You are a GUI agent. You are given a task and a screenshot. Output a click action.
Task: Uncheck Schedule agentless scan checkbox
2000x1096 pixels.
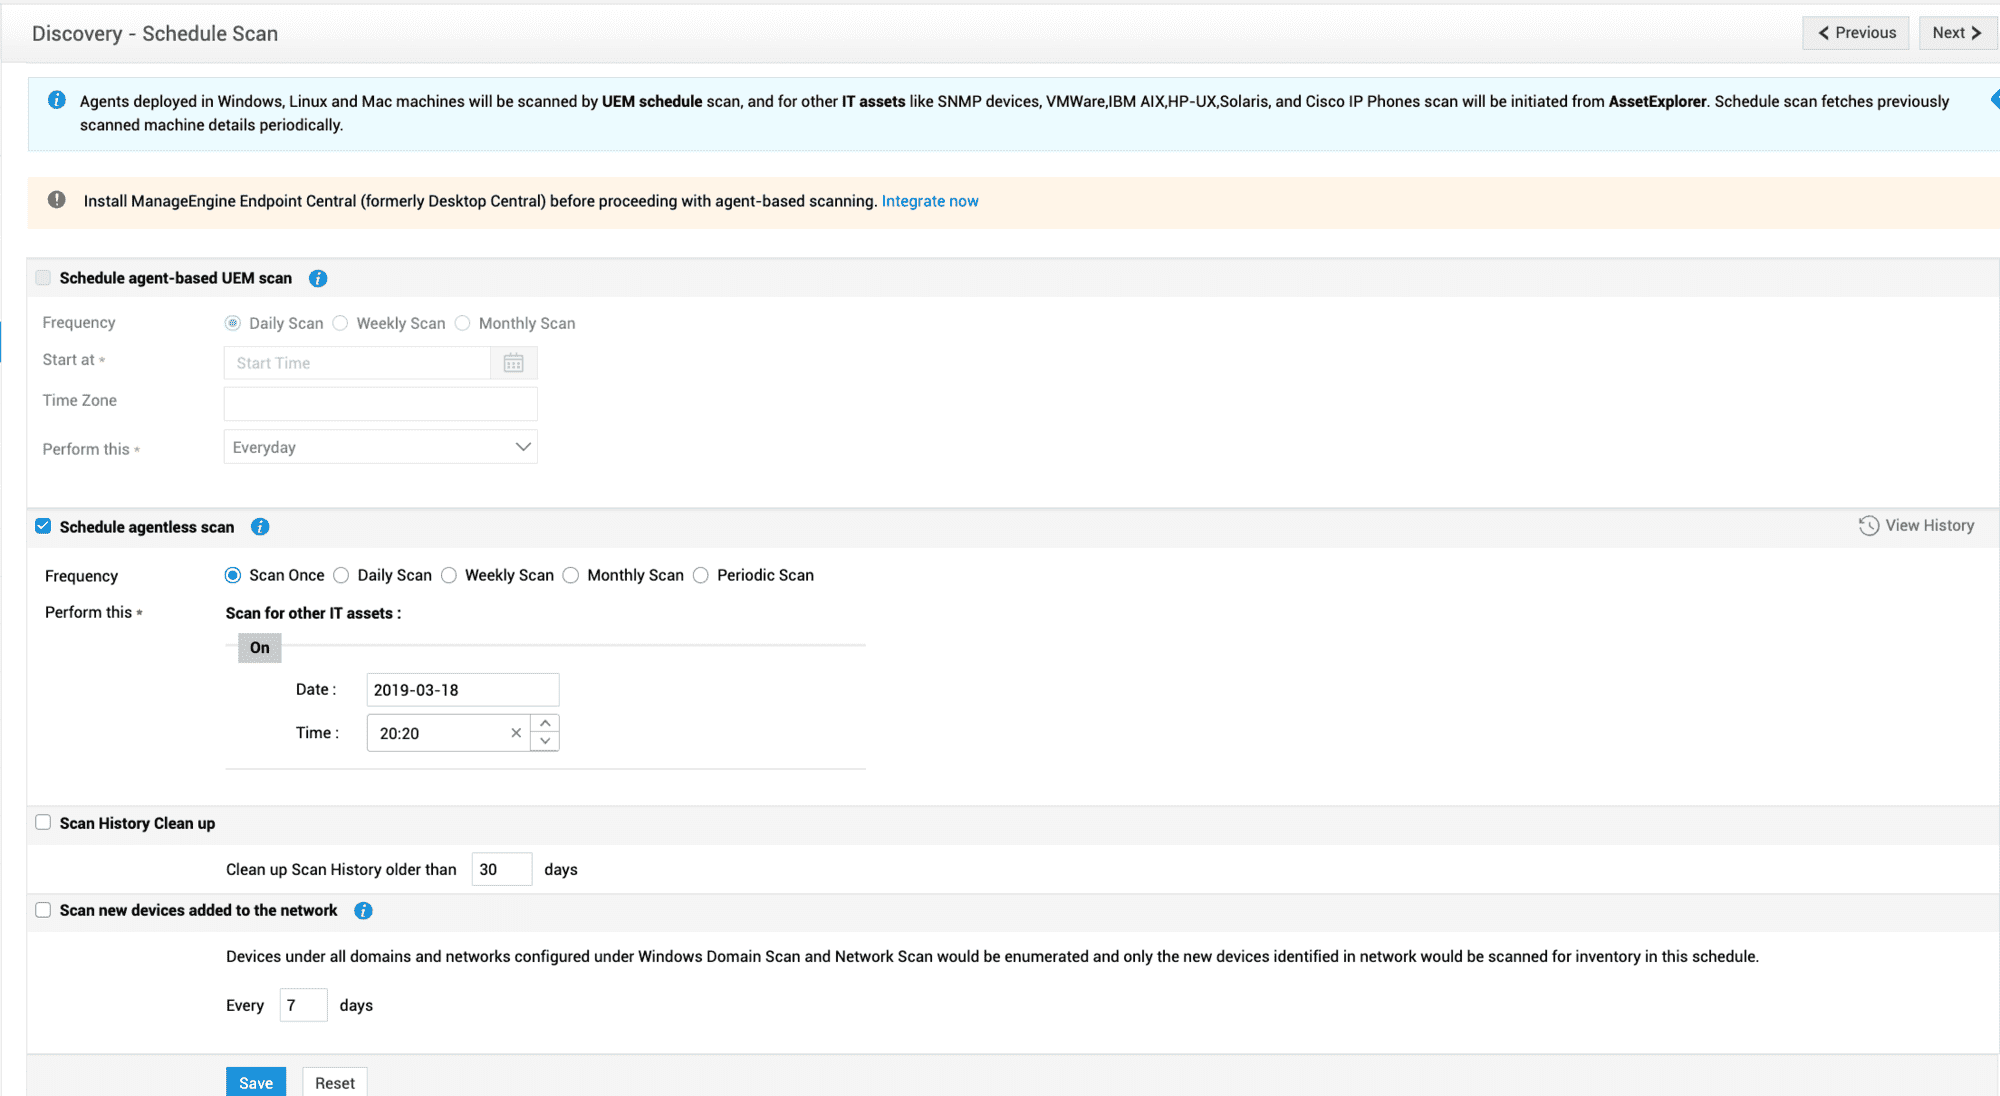point(43,526)
